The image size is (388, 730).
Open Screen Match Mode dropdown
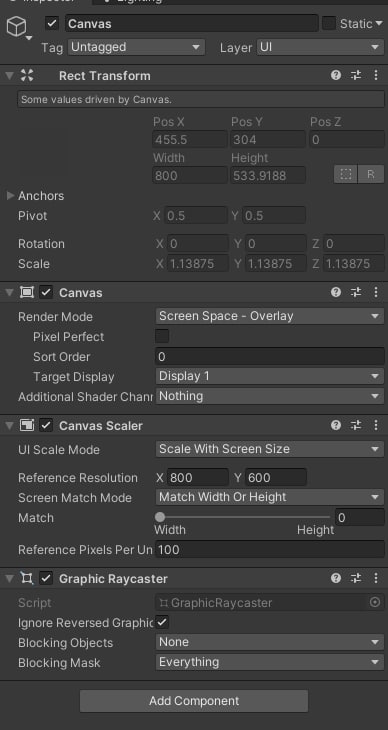tap(270, 497)
